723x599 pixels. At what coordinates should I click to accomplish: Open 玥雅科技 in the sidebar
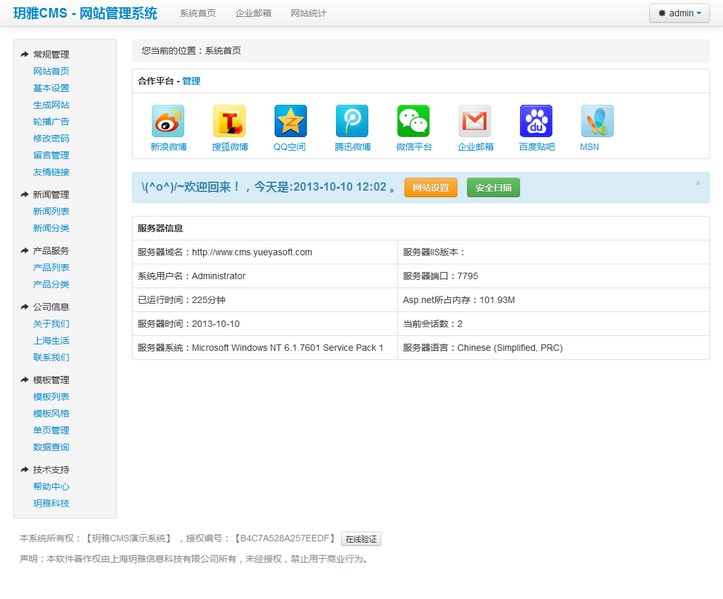(51, 503)
